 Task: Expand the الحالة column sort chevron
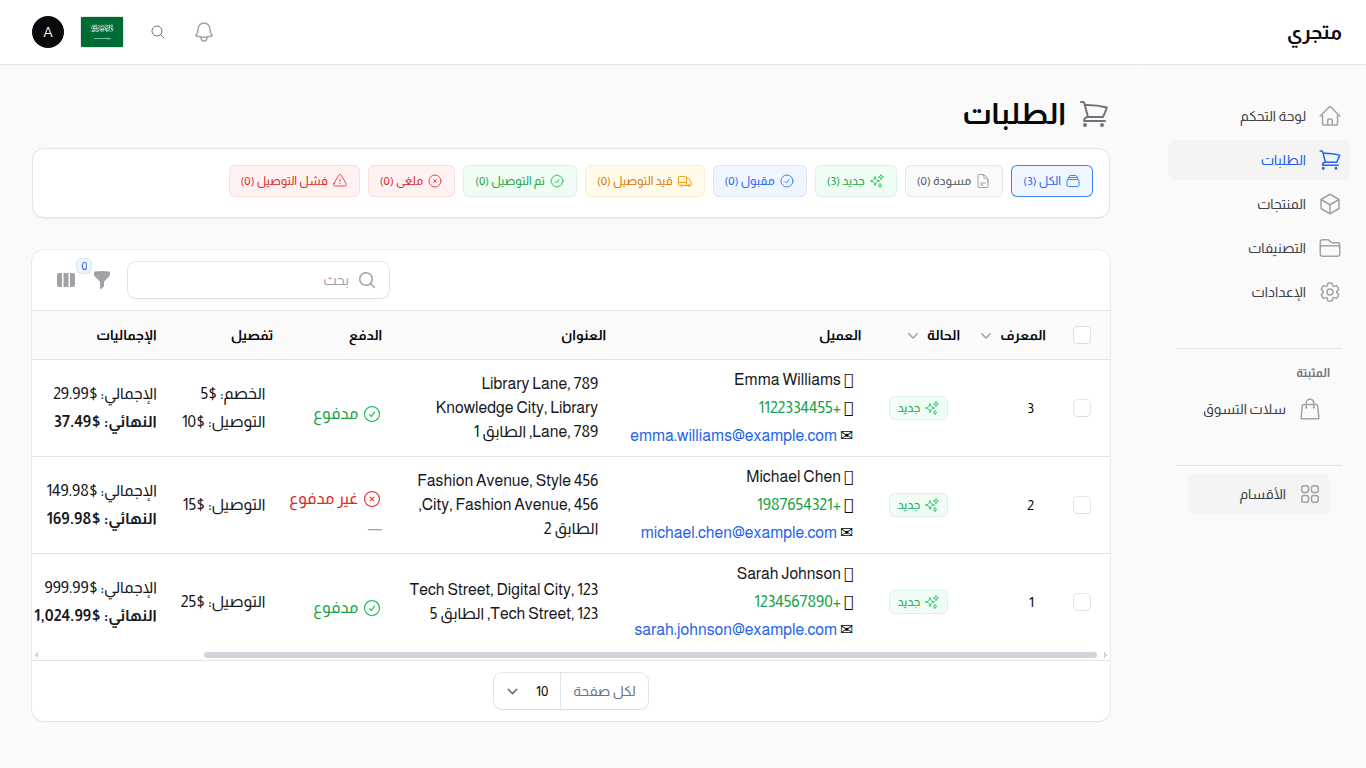pyautogui.click(x=912, y=336)
